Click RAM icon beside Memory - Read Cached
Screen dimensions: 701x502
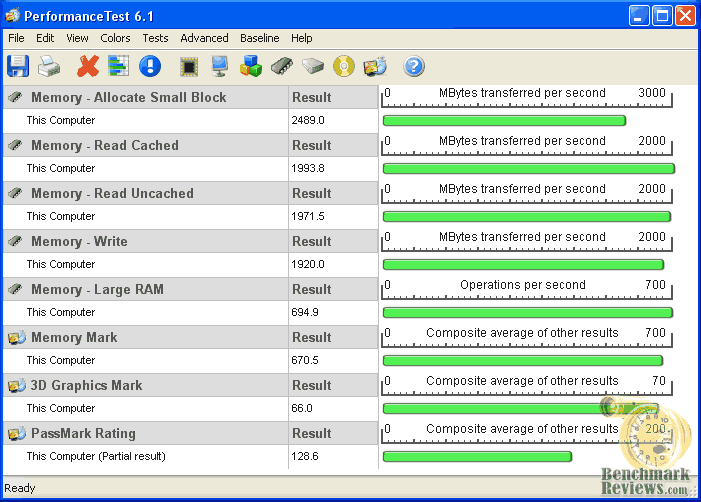(15, 145)
